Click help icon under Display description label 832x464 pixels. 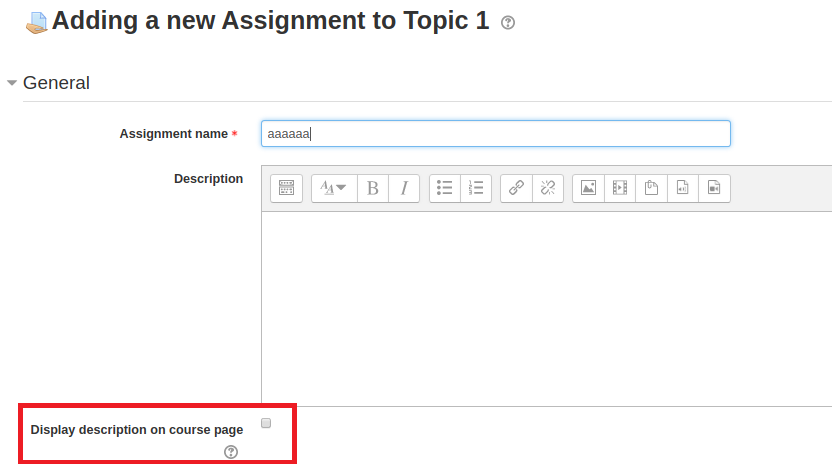pyautogui.click(x=231, y=452)
